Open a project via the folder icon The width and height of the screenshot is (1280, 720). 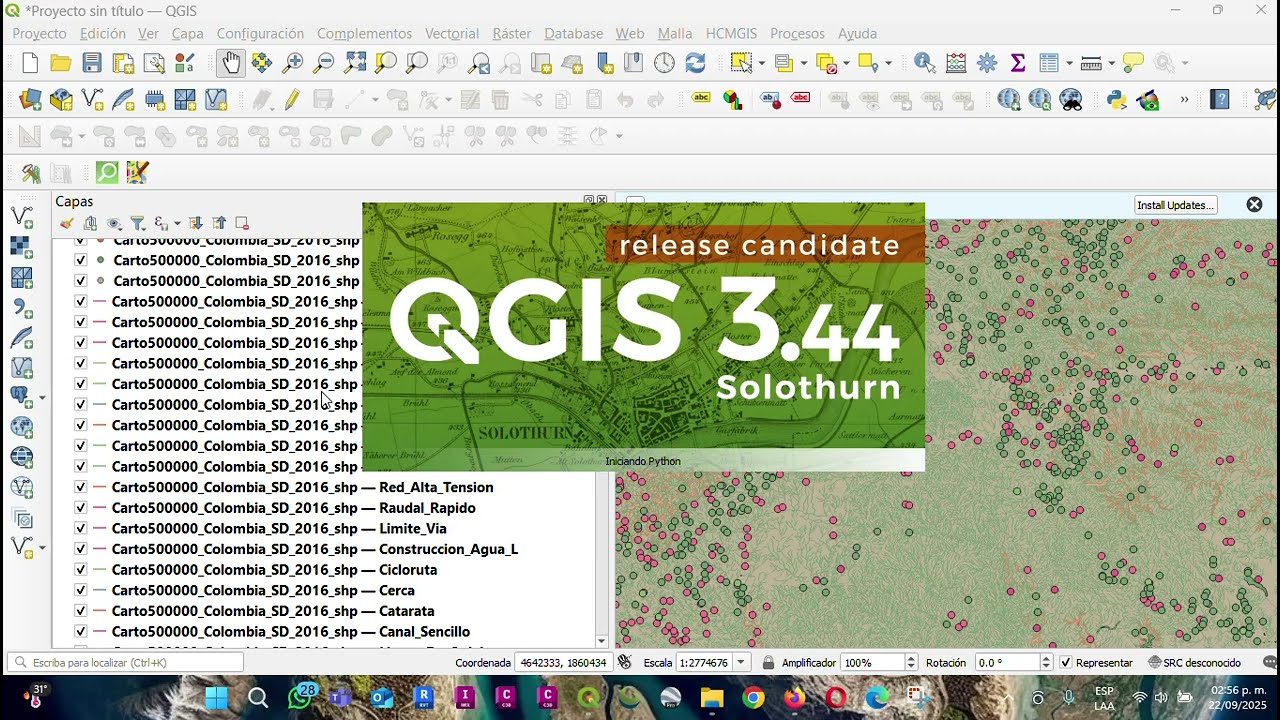61,63
